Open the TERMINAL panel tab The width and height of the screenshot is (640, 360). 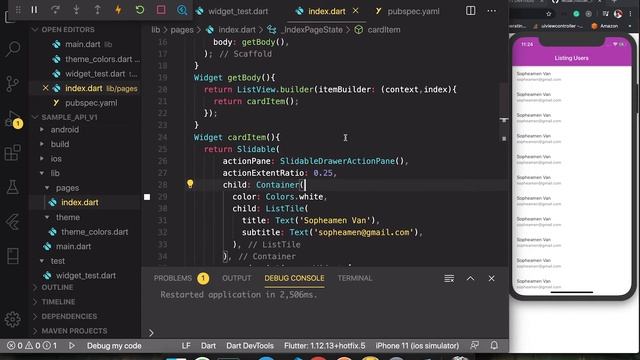pos(354,278)
